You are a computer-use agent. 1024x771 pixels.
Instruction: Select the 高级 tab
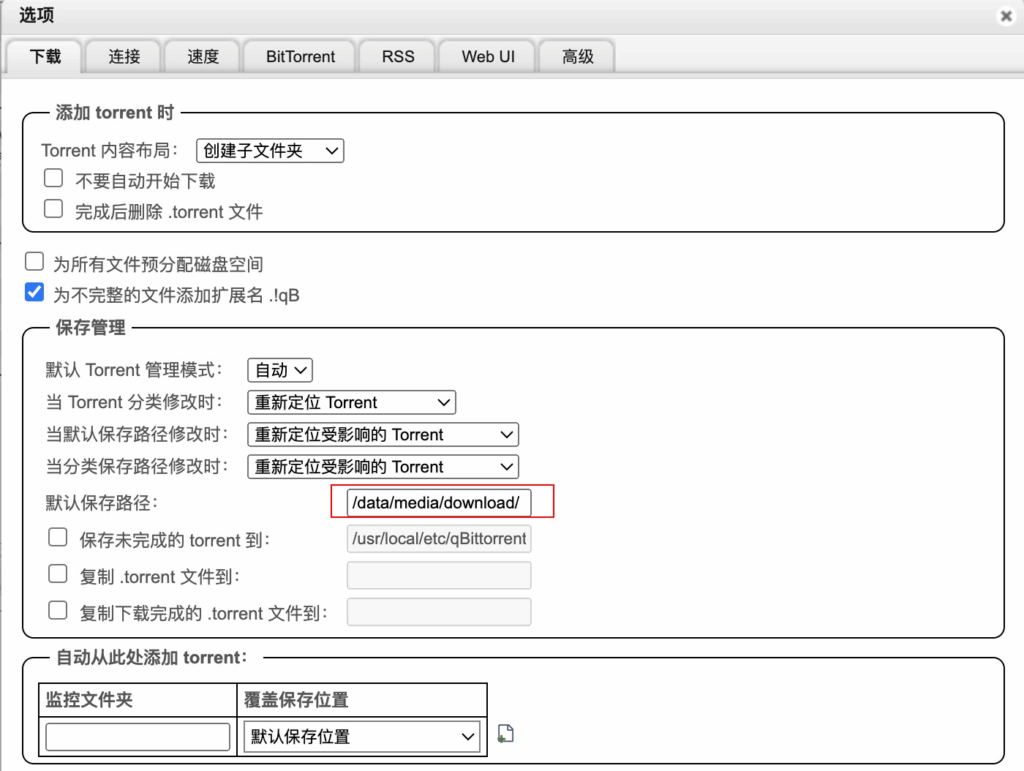pyautogui.click(x=577, y=57)
